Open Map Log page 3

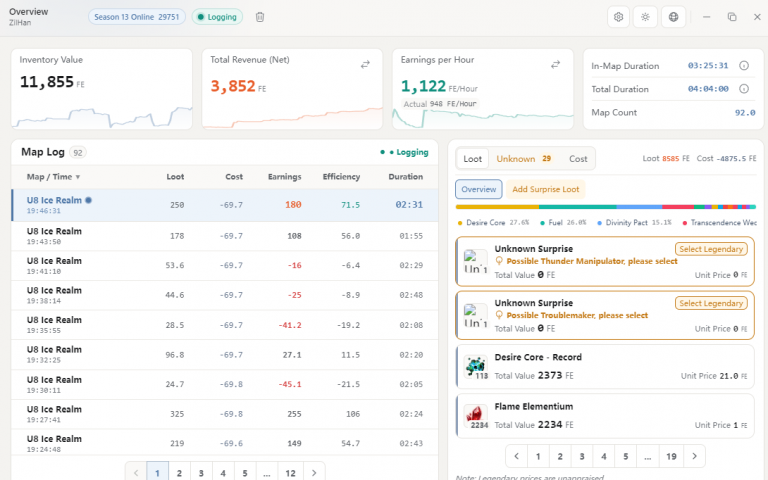[x=201, y=473]
